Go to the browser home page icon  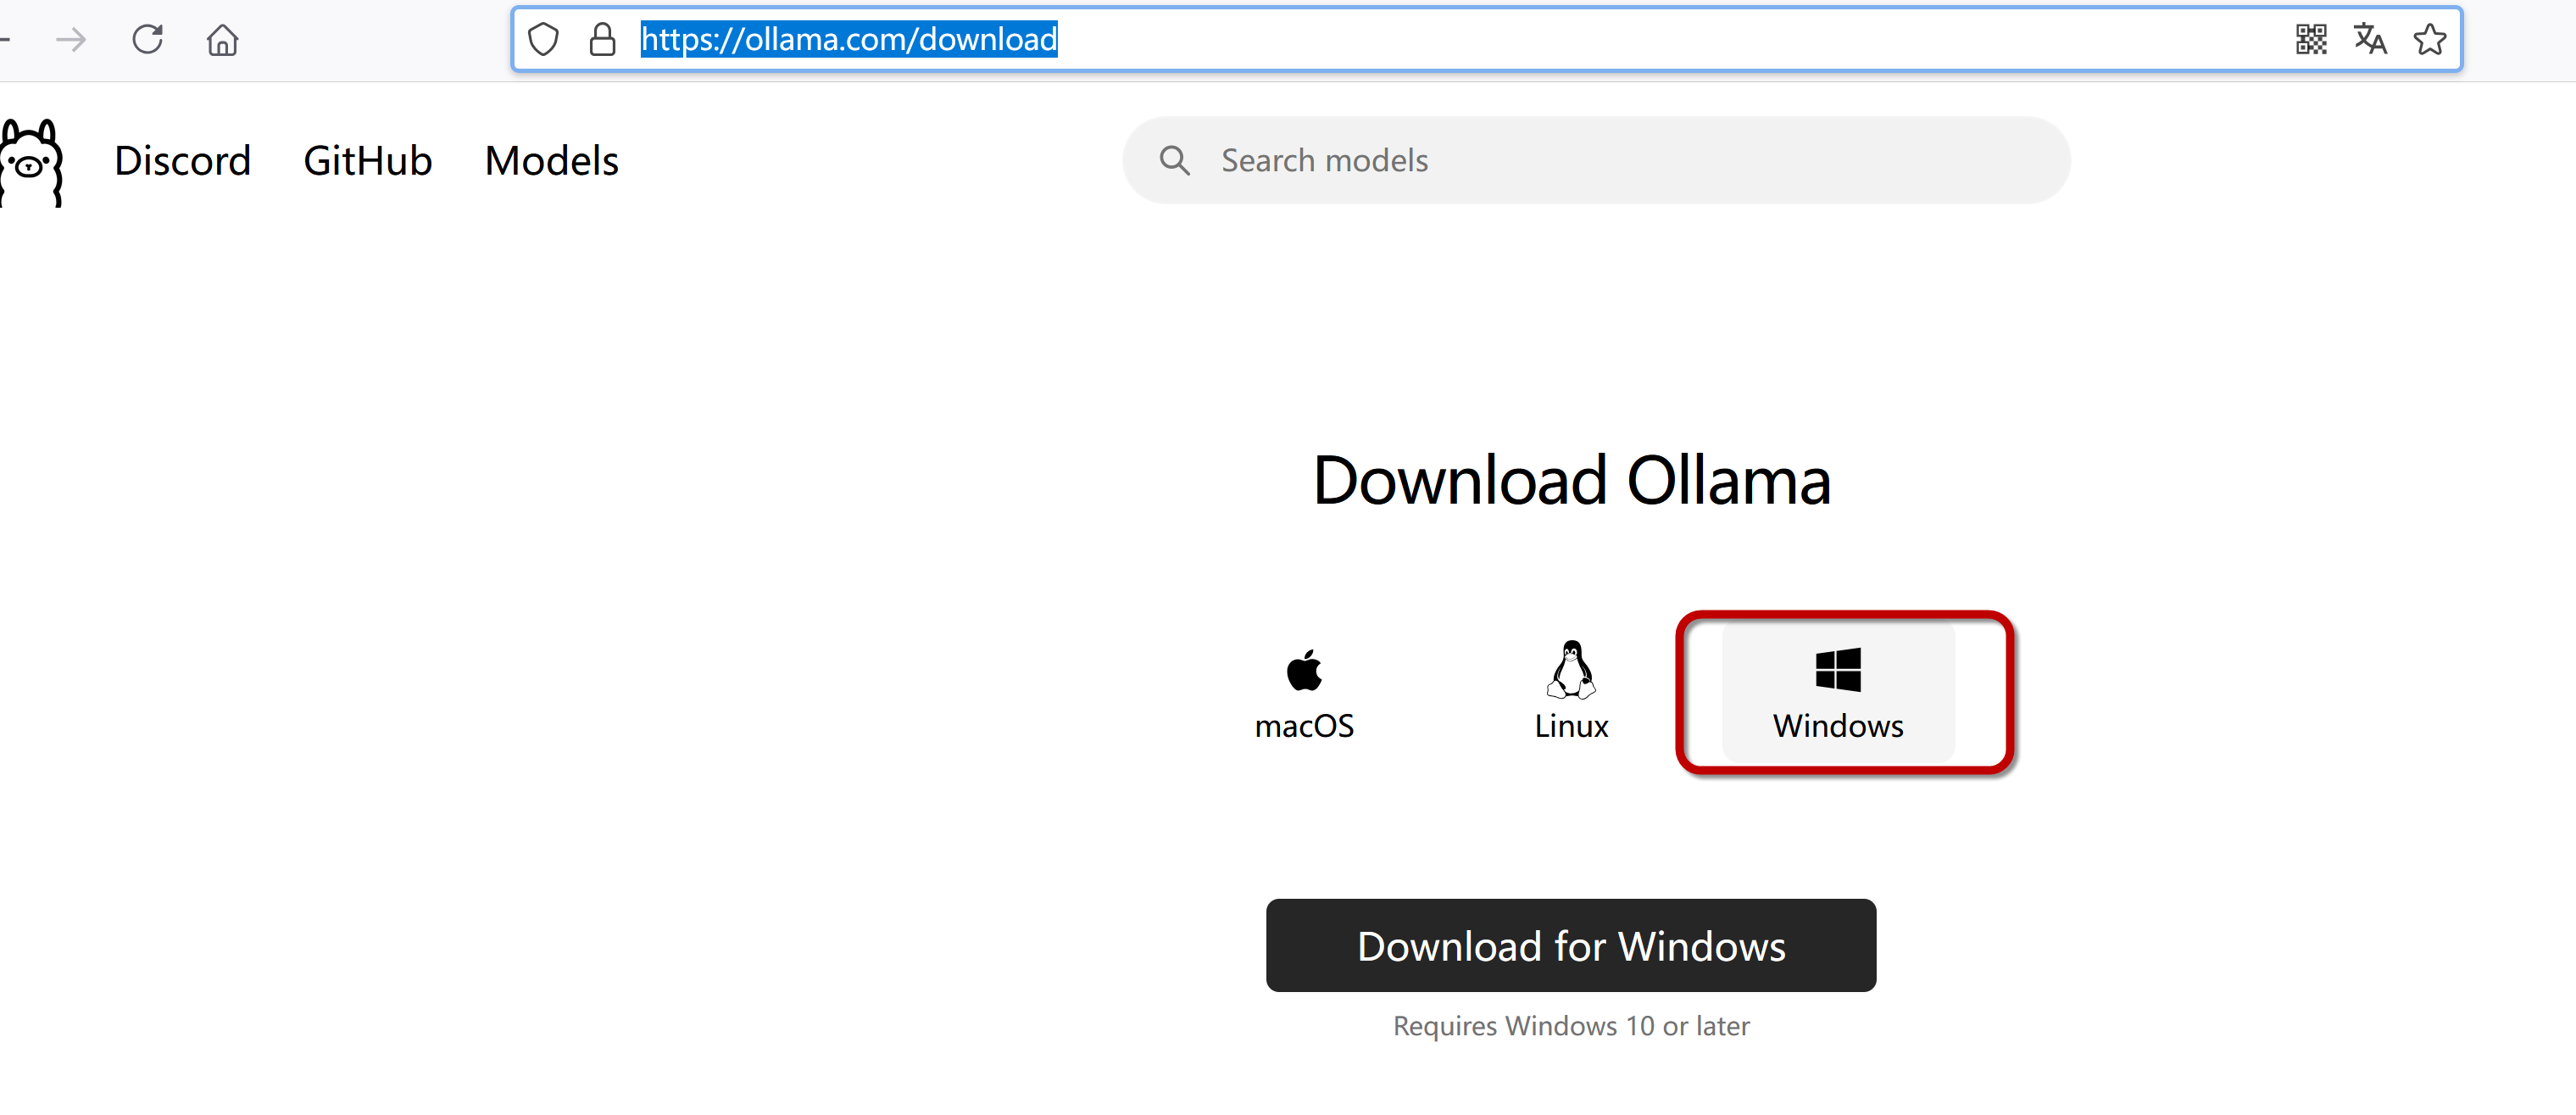pyautogui.click(x=222, y=40)
